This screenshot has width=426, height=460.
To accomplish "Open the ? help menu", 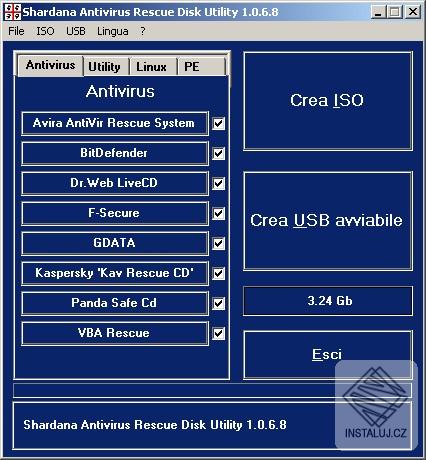I will [143, 31].
